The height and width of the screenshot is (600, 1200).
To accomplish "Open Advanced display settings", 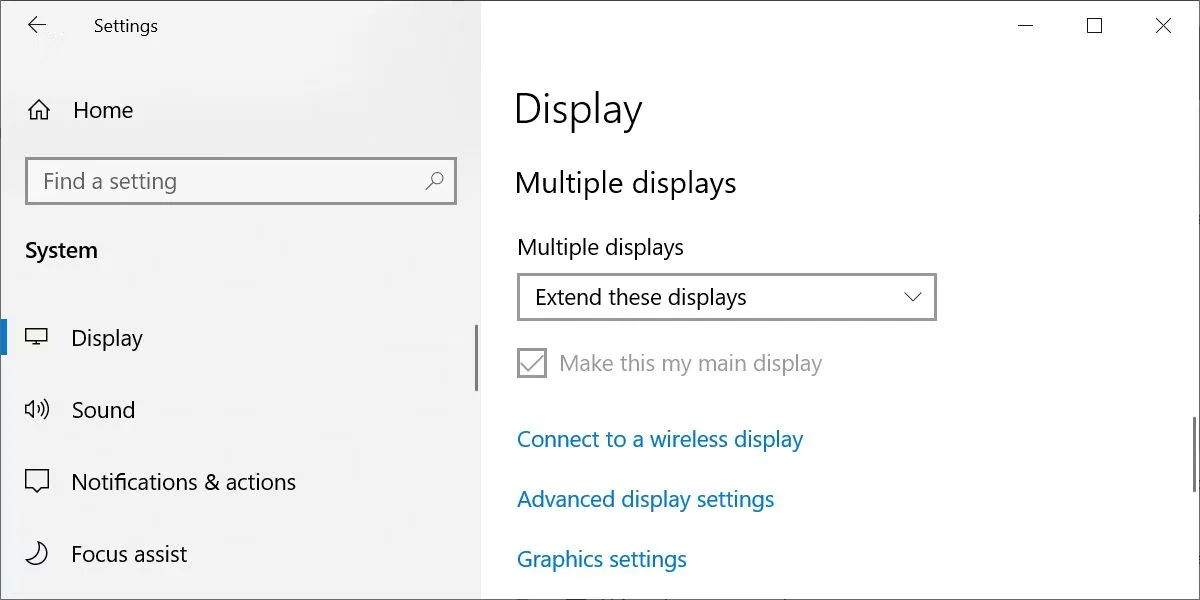I will click(x=645, y=499).
